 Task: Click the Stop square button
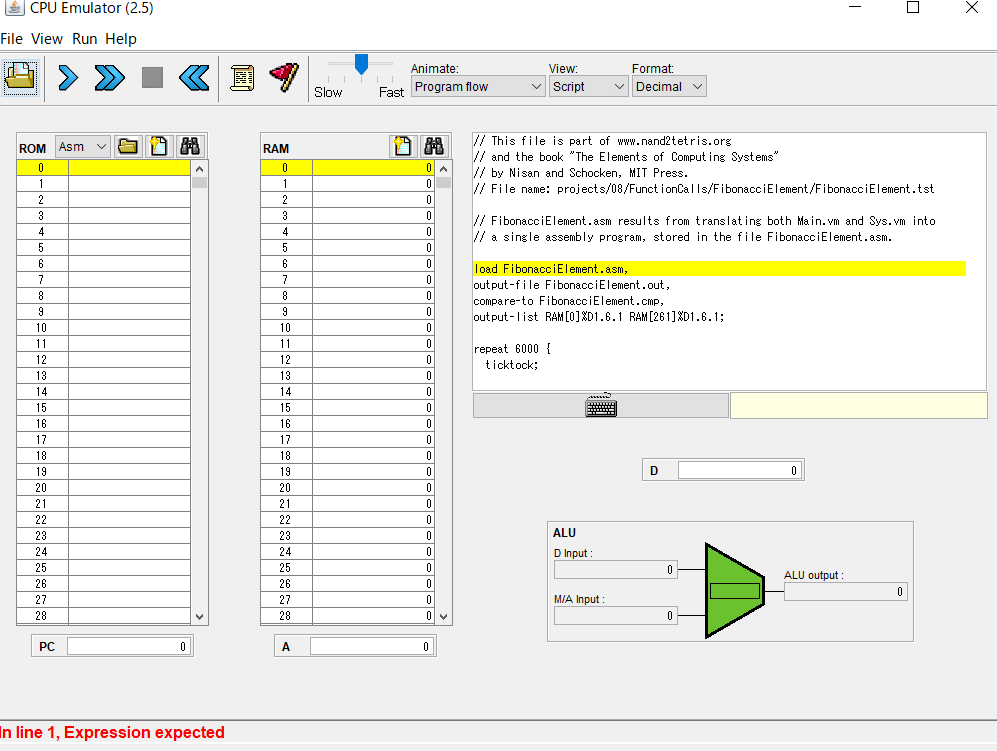[152, 77]
